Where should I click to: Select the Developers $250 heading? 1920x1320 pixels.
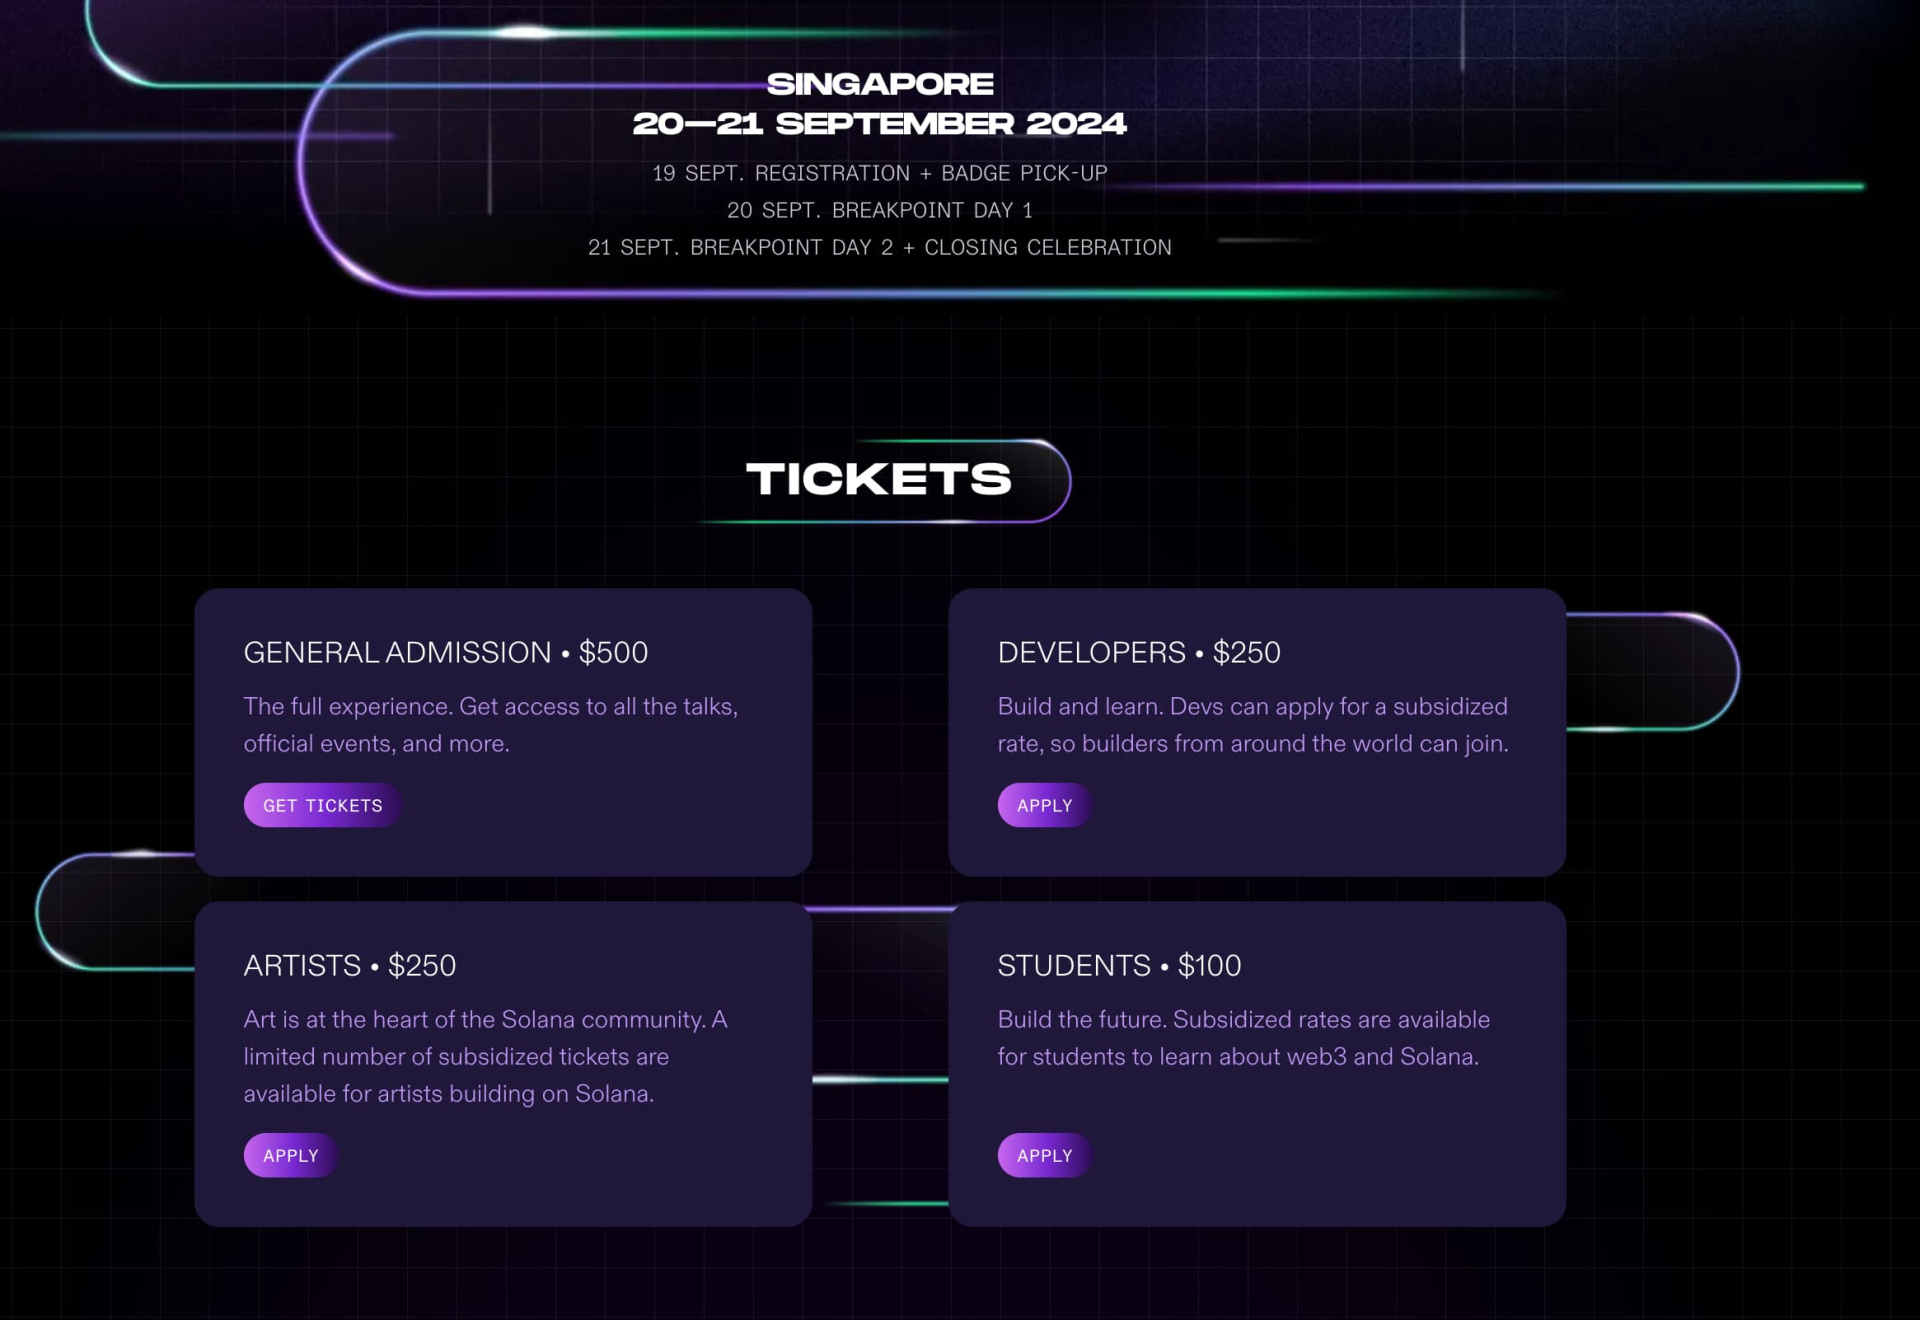click(1139, 652)
